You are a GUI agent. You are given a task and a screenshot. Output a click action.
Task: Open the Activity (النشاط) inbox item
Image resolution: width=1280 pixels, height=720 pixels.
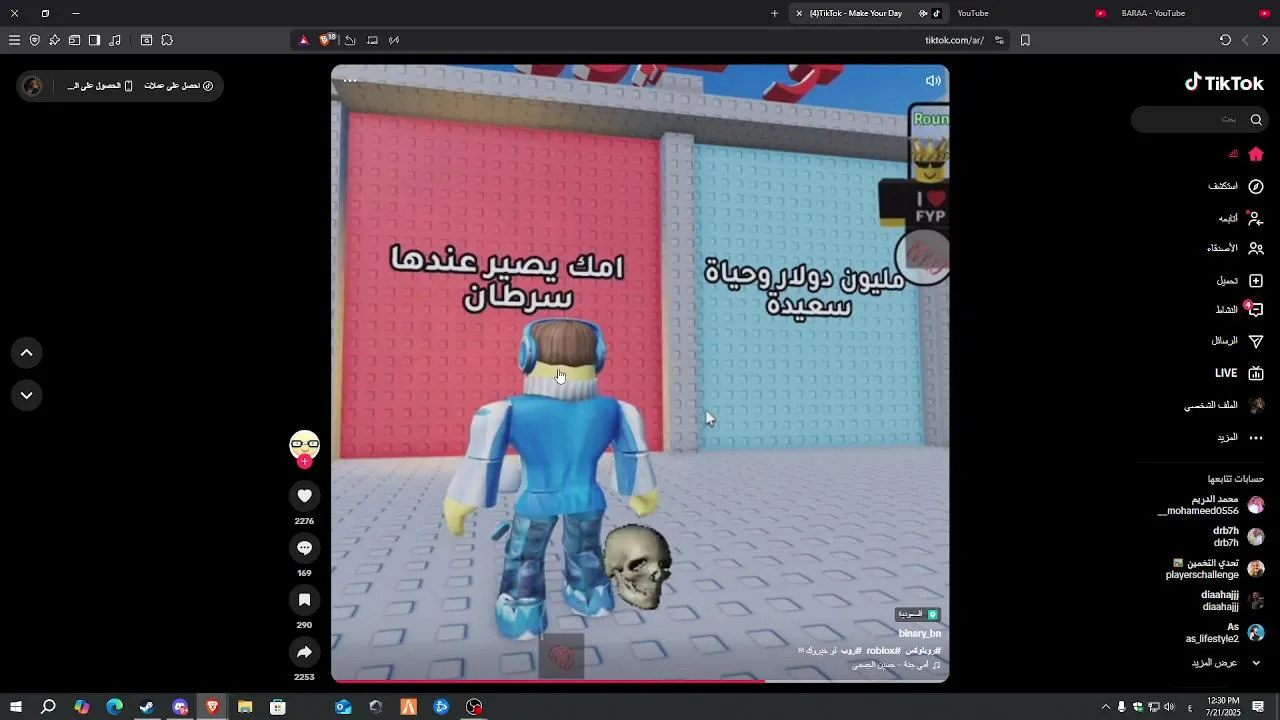tap(1240, 310)
